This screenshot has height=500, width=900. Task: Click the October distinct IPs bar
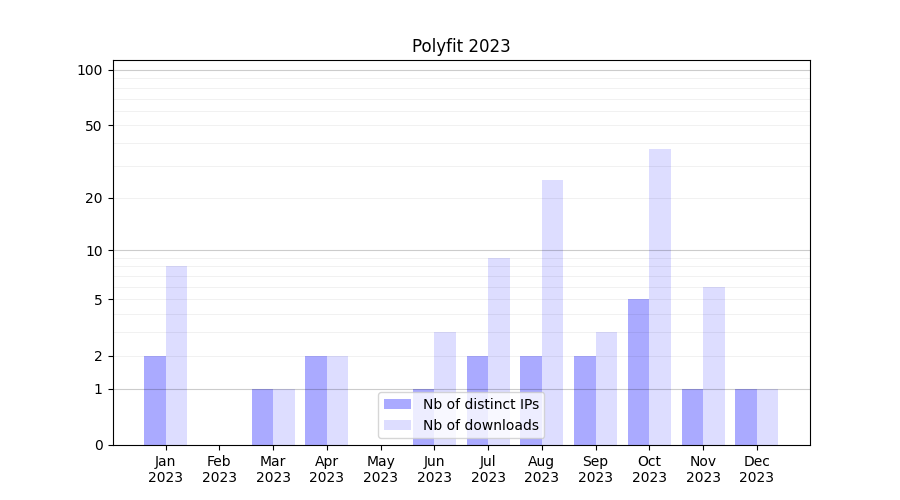[x=638, y=371]
